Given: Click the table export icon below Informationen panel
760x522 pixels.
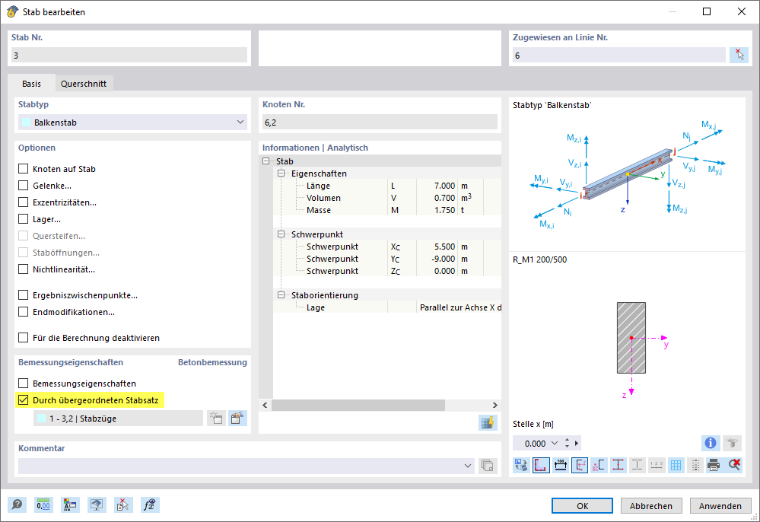Looking at the screenshot, I should [x=488, y=422].
